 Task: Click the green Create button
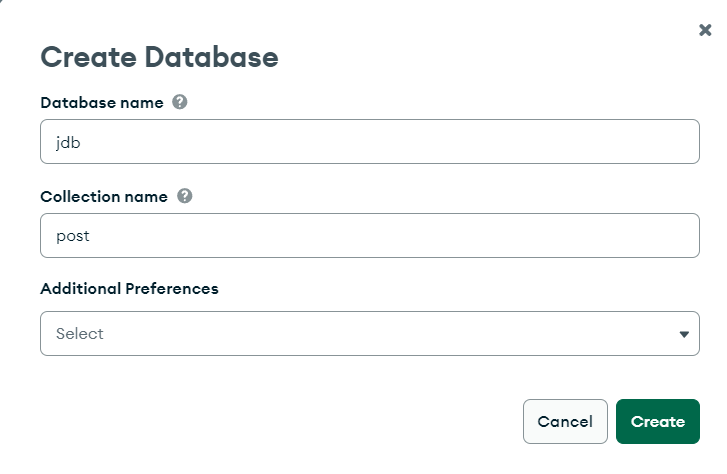pyautogui.click(x=657, y=422)
